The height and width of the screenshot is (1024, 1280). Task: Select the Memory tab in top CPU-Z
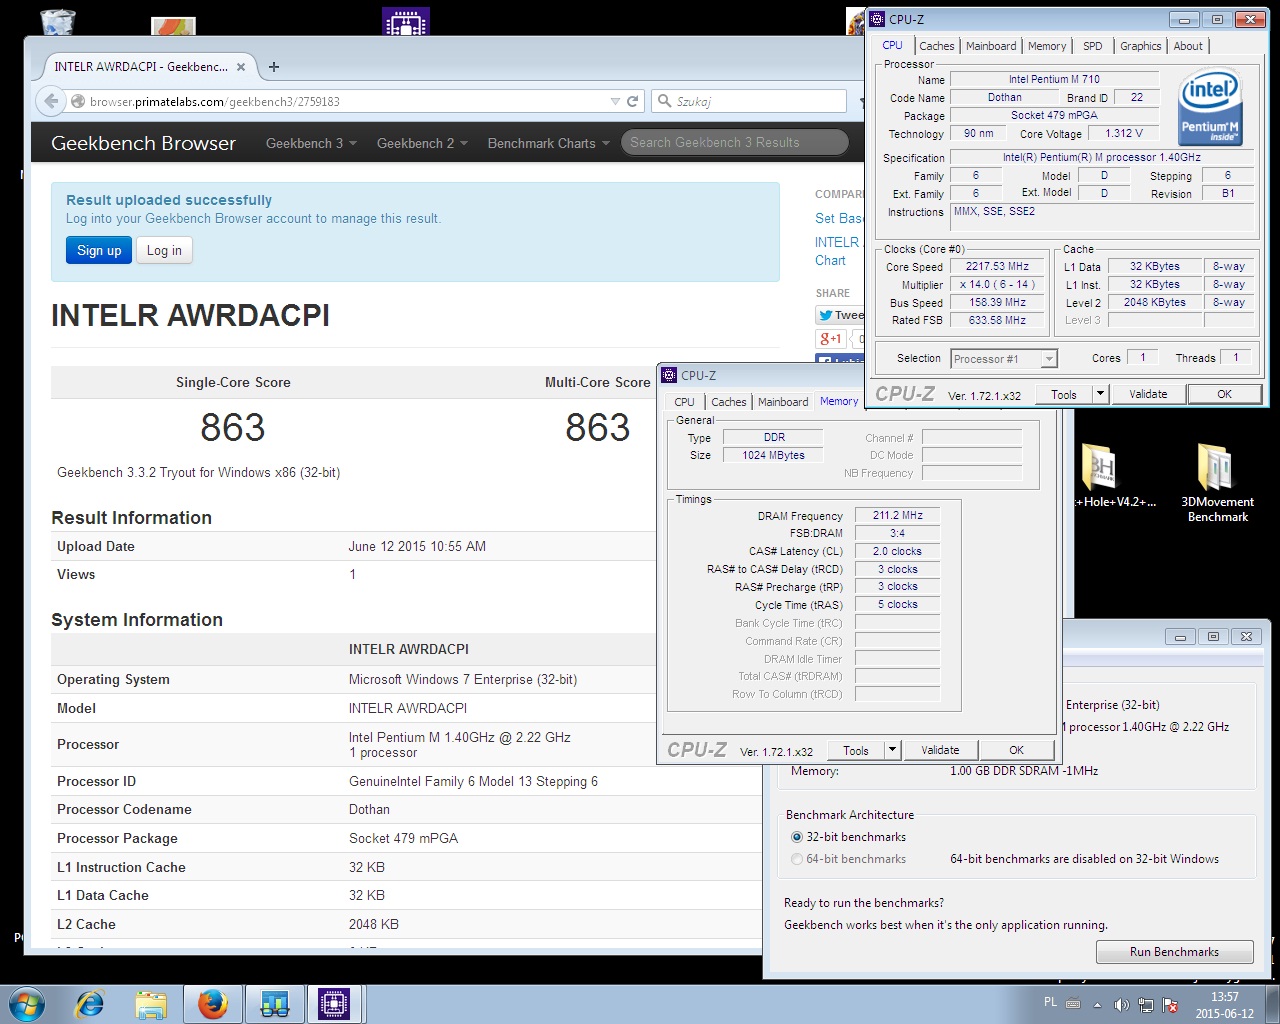(1046, 46)
